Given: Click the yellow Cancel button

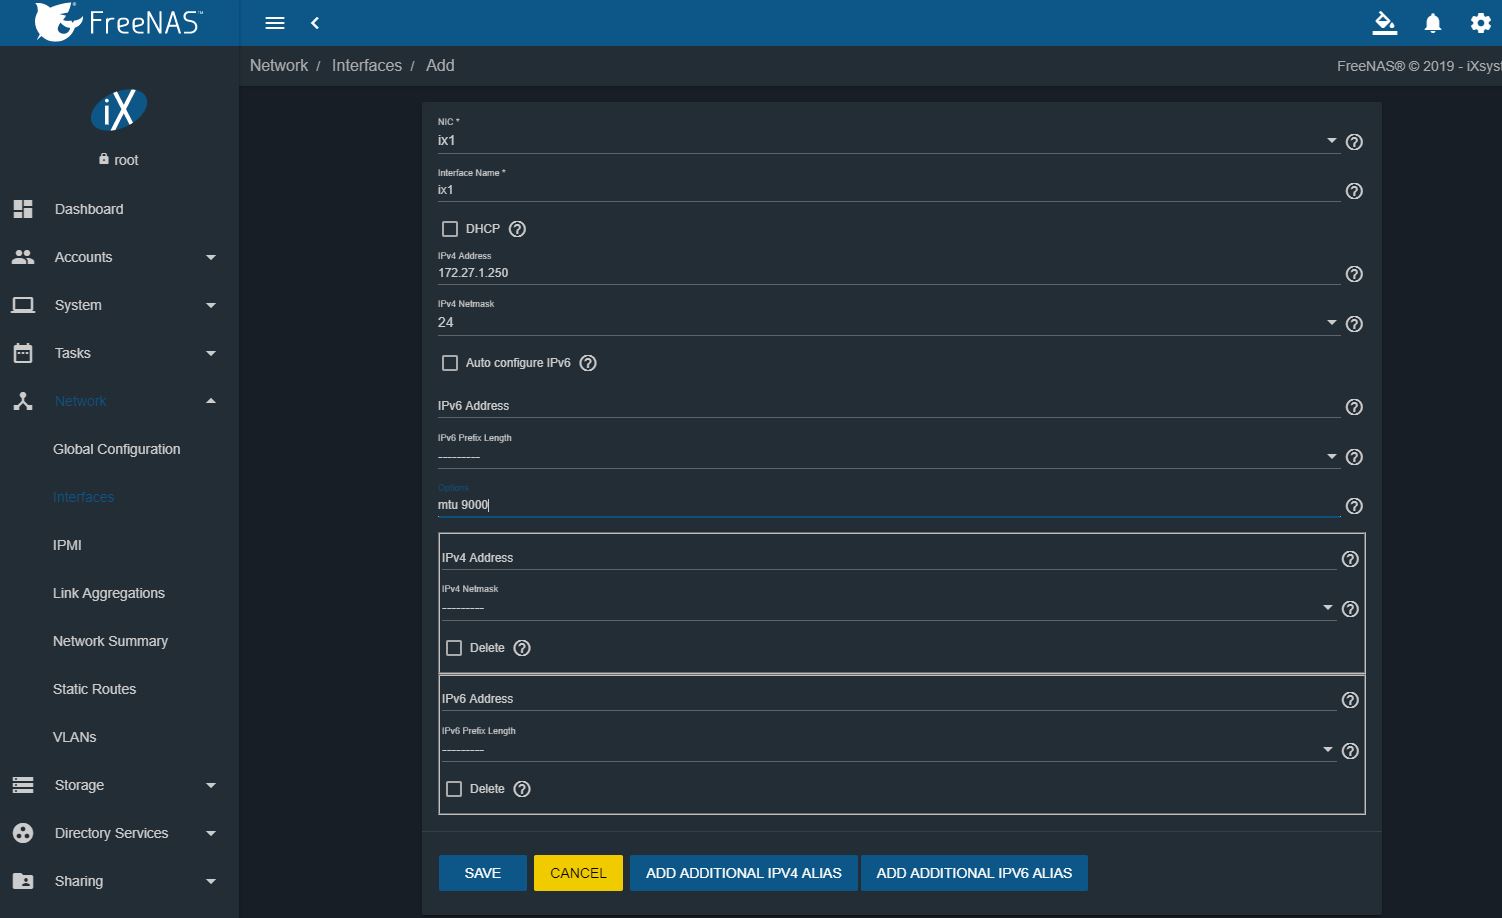Looking at the screenshot, I should [x=578, y=873].
